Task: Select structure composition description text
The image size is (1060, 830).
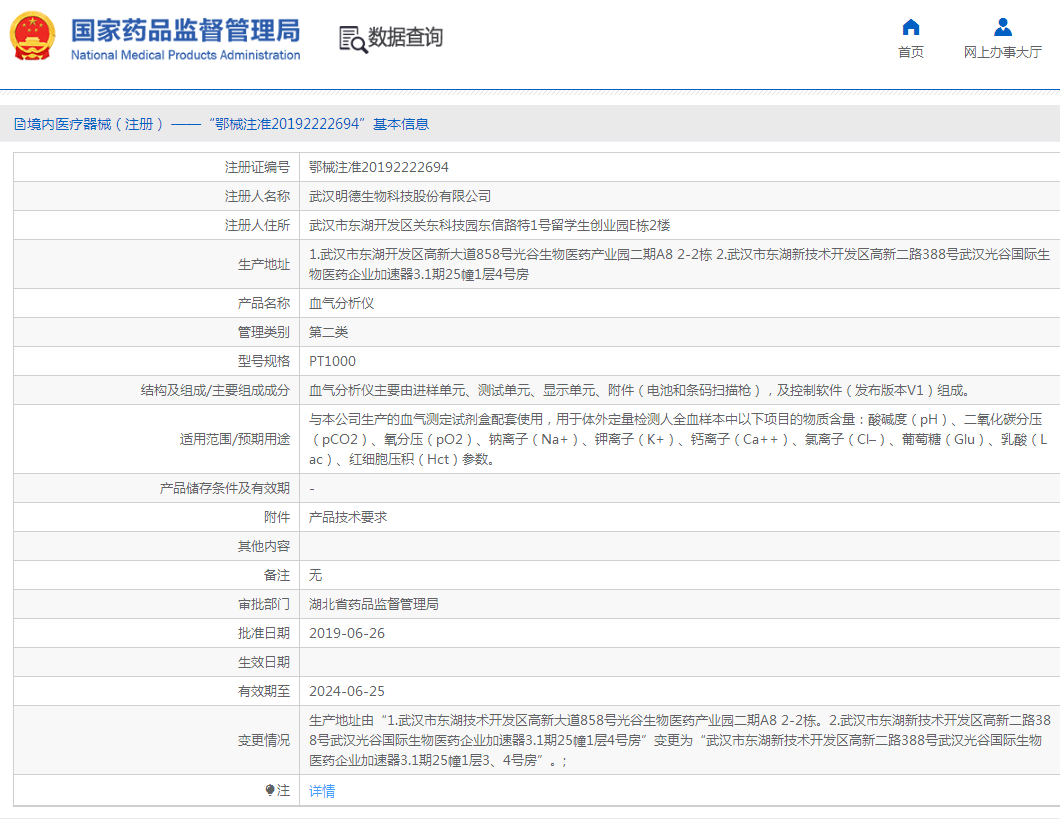Action: pos(641,391)
